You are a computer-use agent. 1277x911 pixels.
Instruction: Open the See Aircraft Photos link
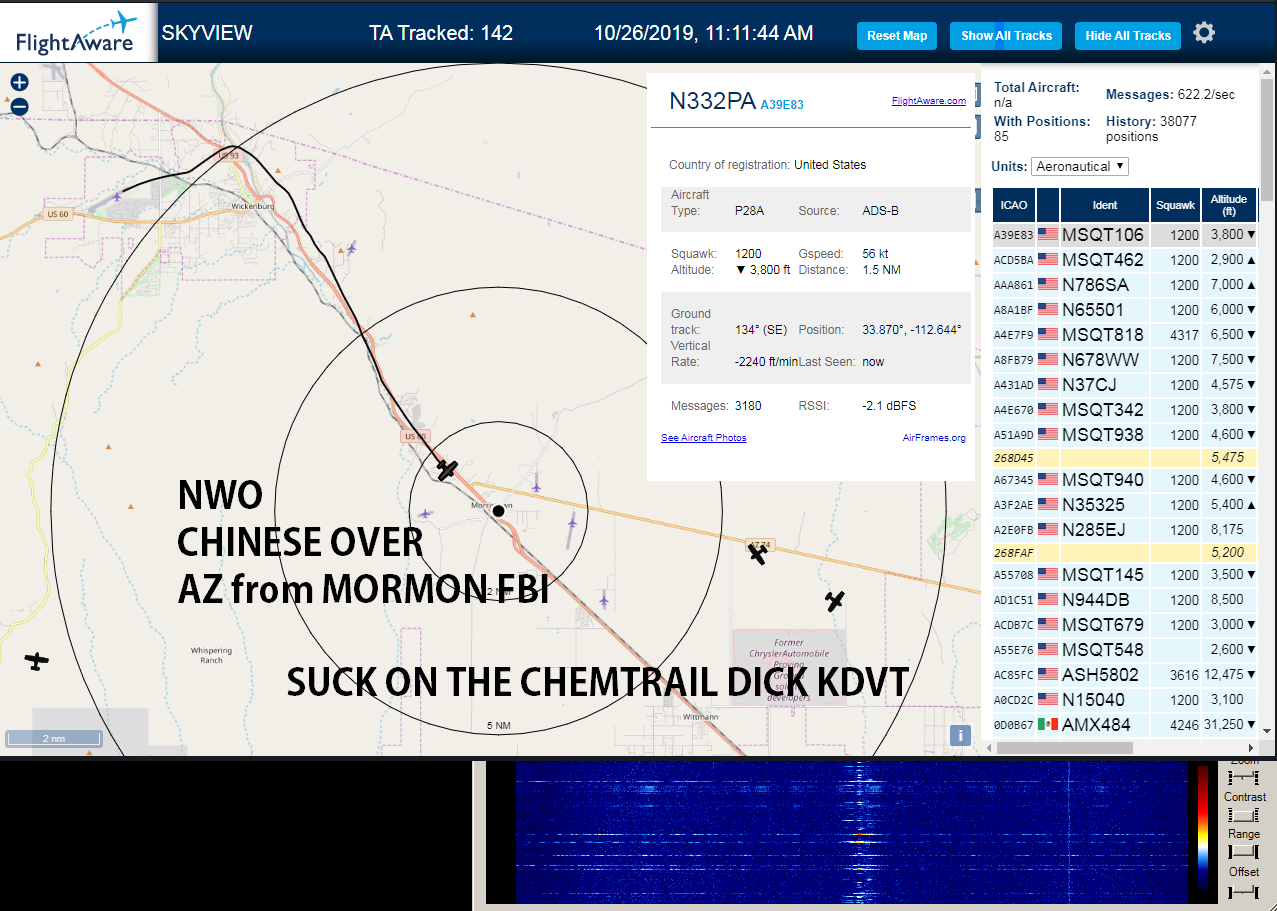704,438
